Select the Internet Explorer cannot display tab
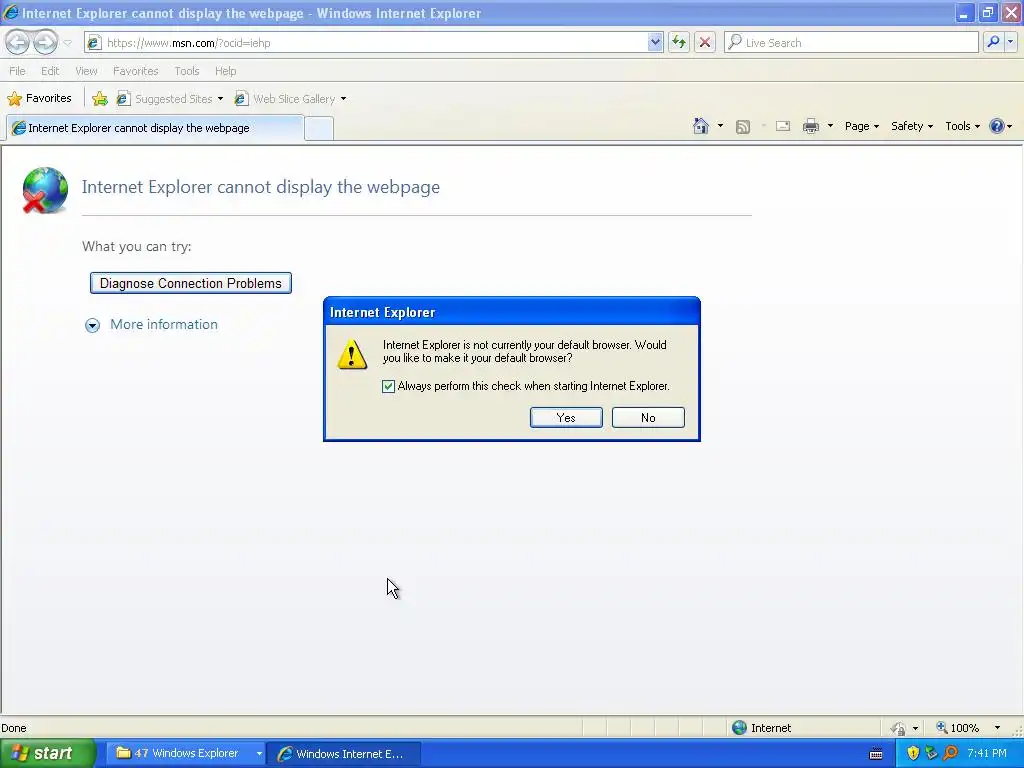The height and width of the screenshot is (768, 1024). tap(155, 128)
